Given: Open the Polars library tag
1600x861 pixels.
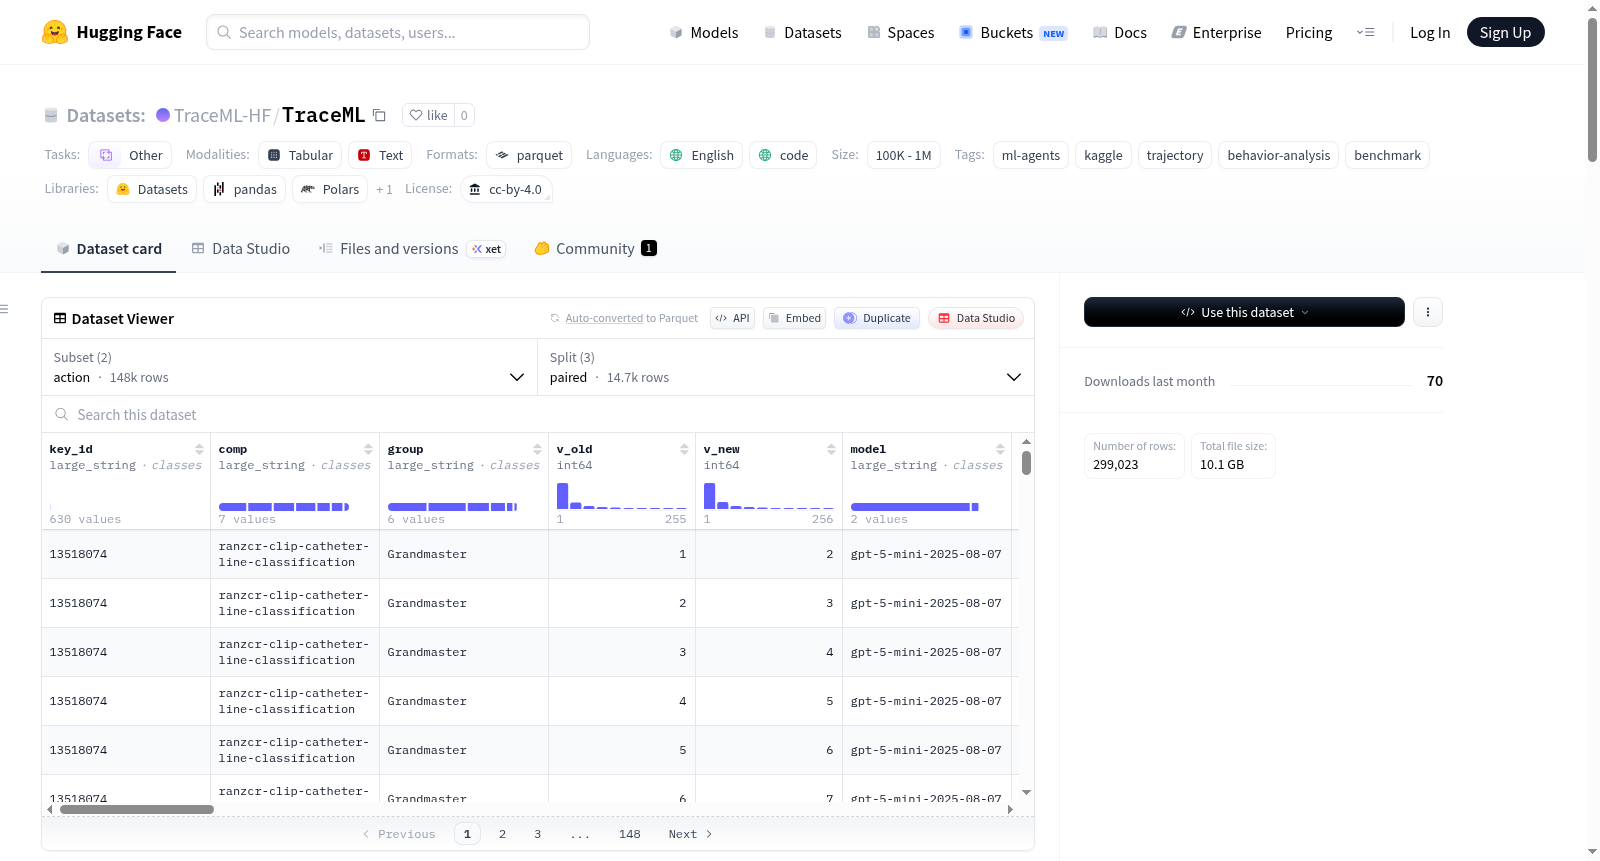Looking at the screenshot, I should pyautogui.click(x=330, y=189).
